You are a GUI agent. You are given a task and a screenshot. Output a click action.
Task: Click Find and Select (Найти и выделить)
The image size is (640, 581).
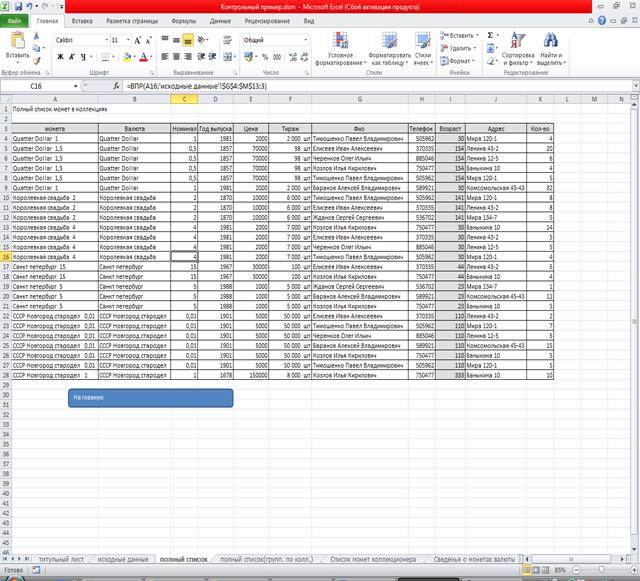click(x=550, y=48)
